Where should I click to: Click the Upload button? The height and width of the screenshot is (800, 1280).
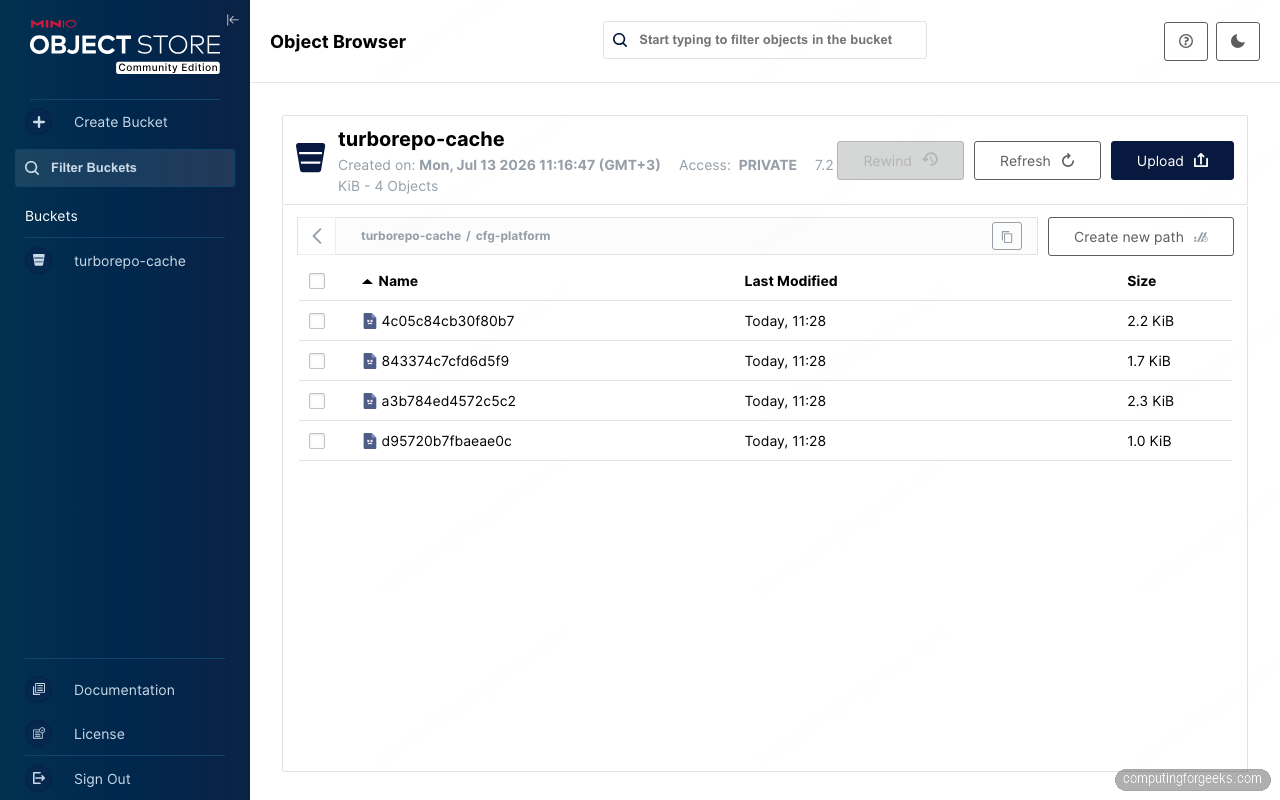pyautogui.click(x=1172, y=160)
